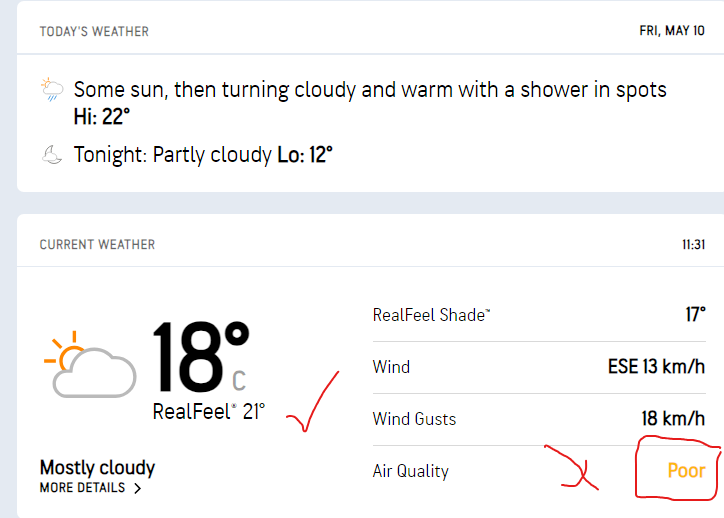
Task: Click the sun and shower weather icon
Action: tap(52, 91)
